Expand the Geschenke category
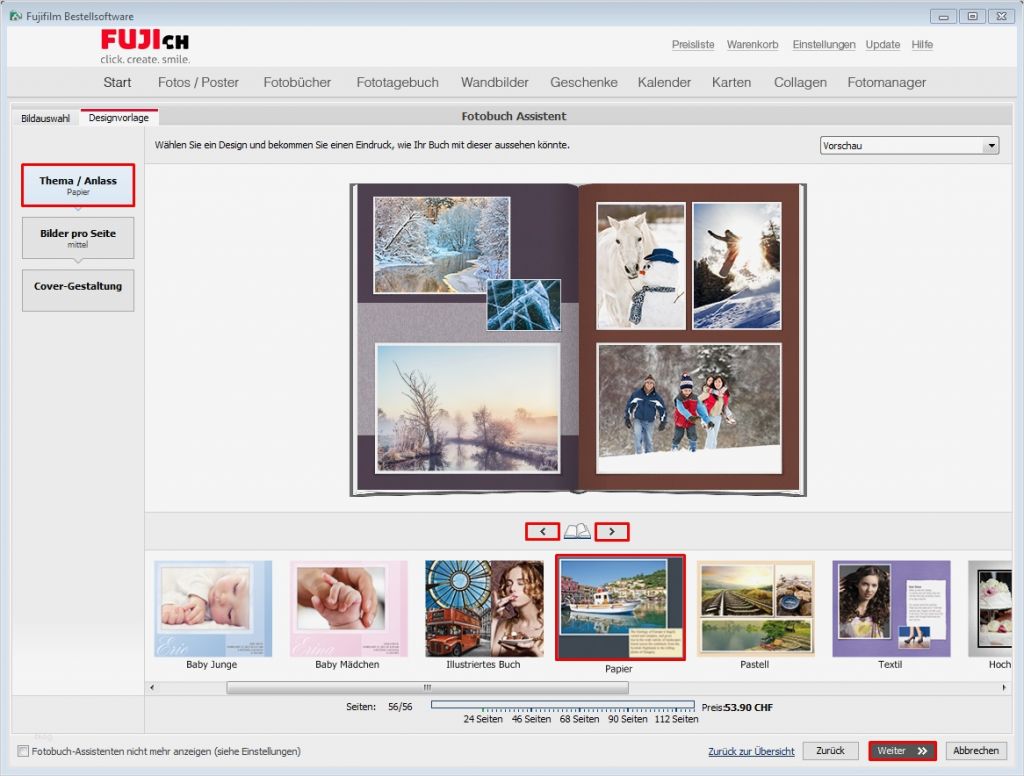This screenshot has height=776, width=1024. pyautogui.click(x=583, y=82)
